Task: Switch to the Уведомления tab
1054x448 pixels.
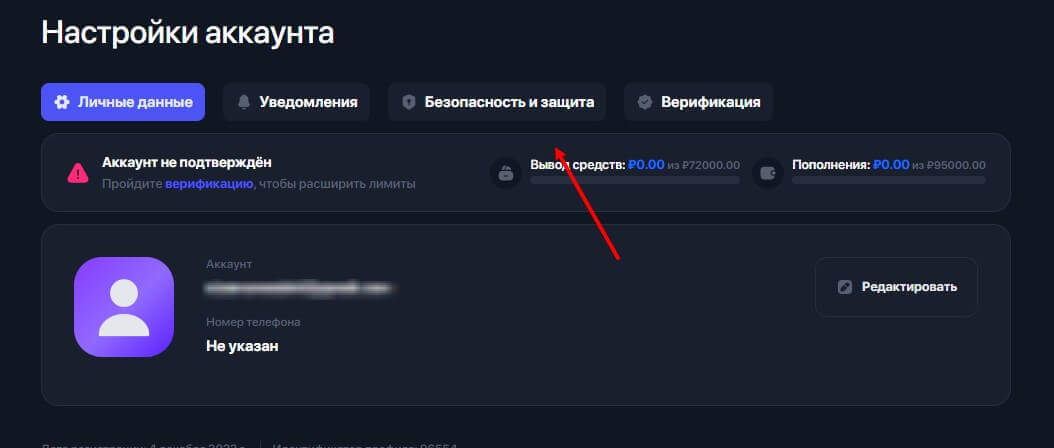Action: click(x=296, y=102)
